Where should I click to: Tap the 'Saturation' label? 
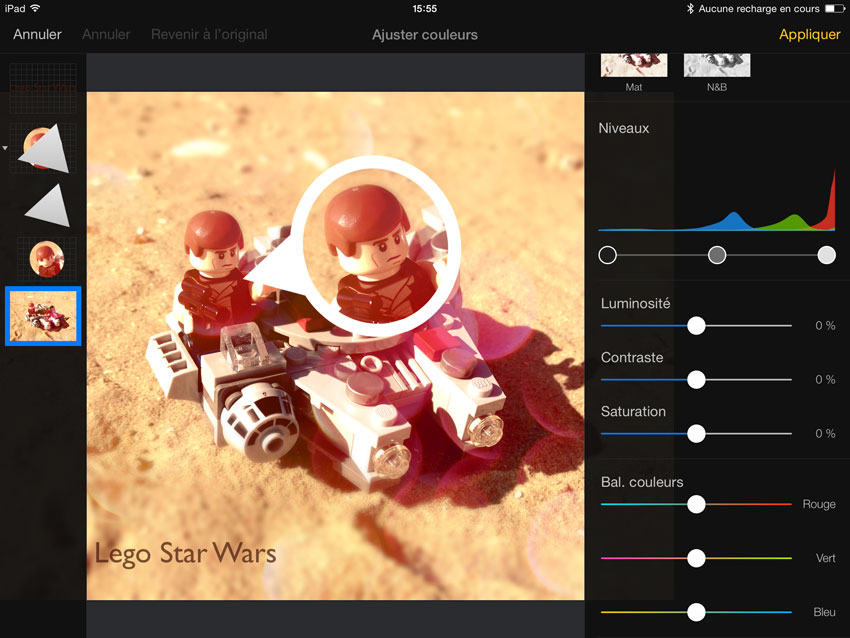(633, 411)
